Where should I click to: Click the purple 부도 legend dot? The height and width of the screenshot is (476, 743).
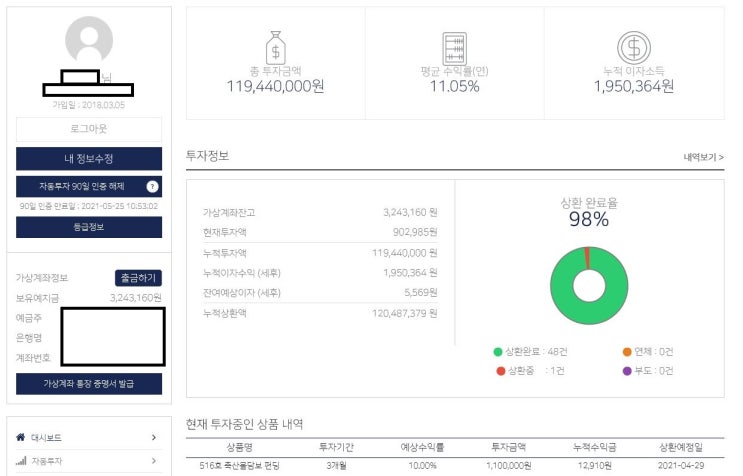click(627, 371)
